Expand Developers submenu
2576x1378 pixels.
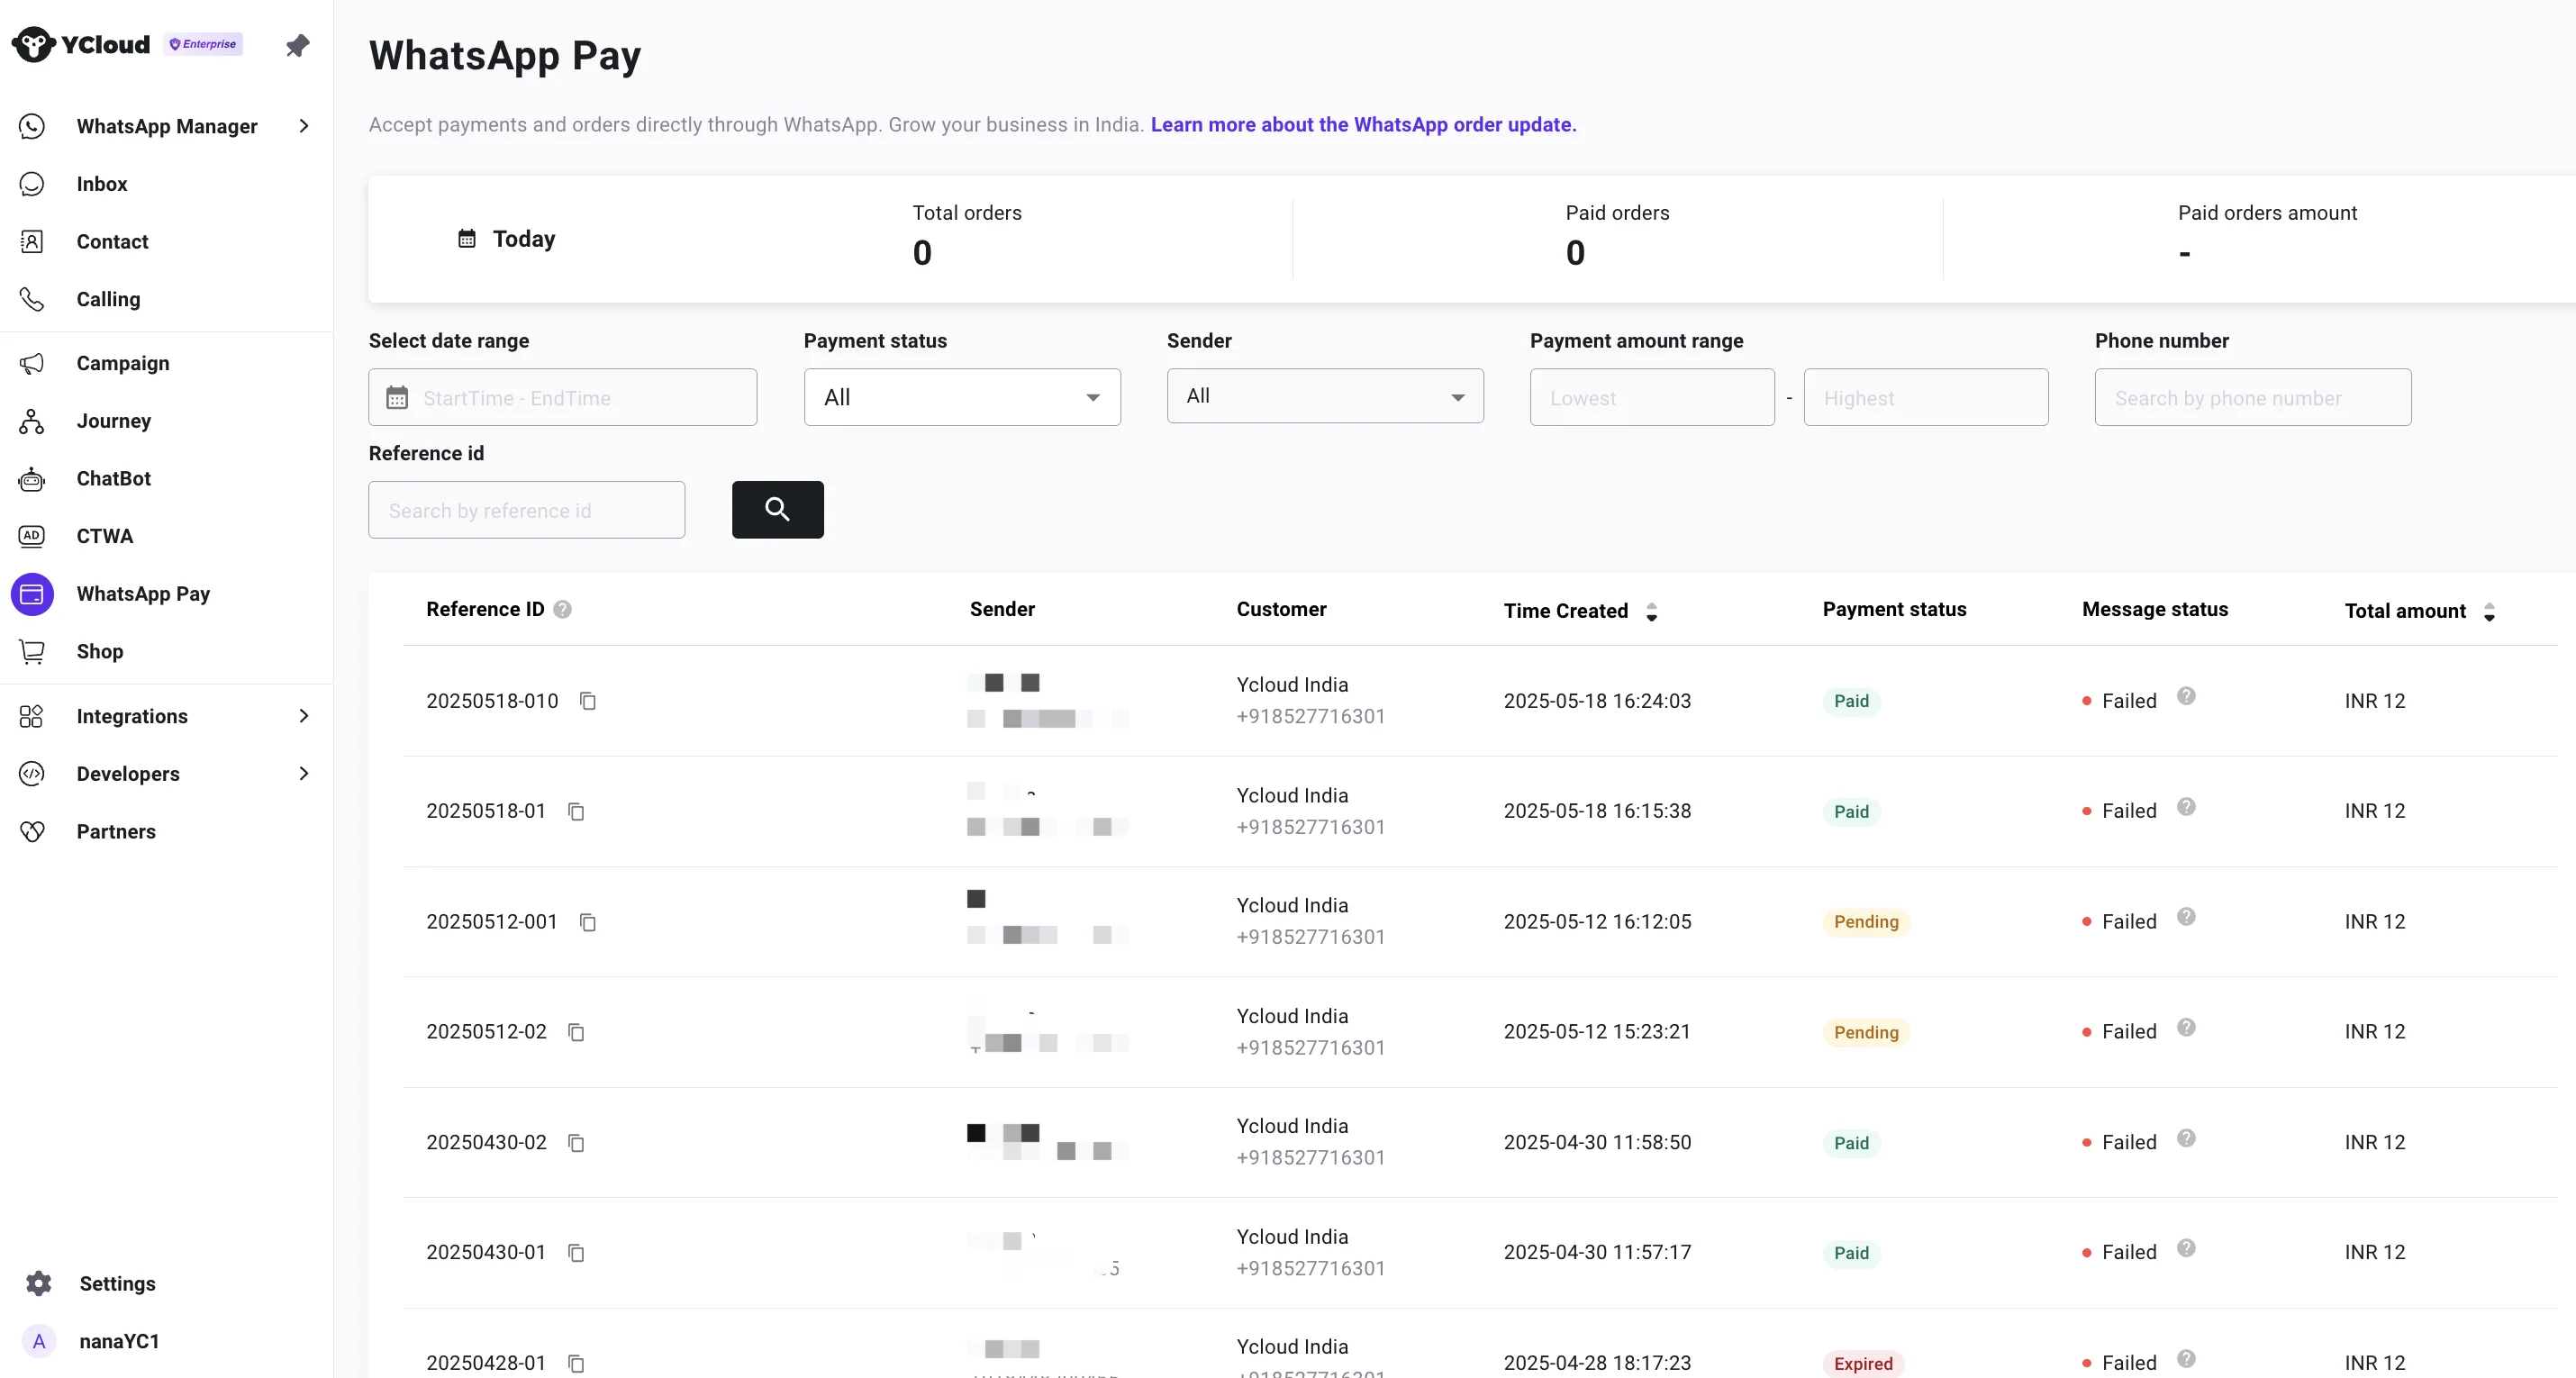[x=304, y=774]
